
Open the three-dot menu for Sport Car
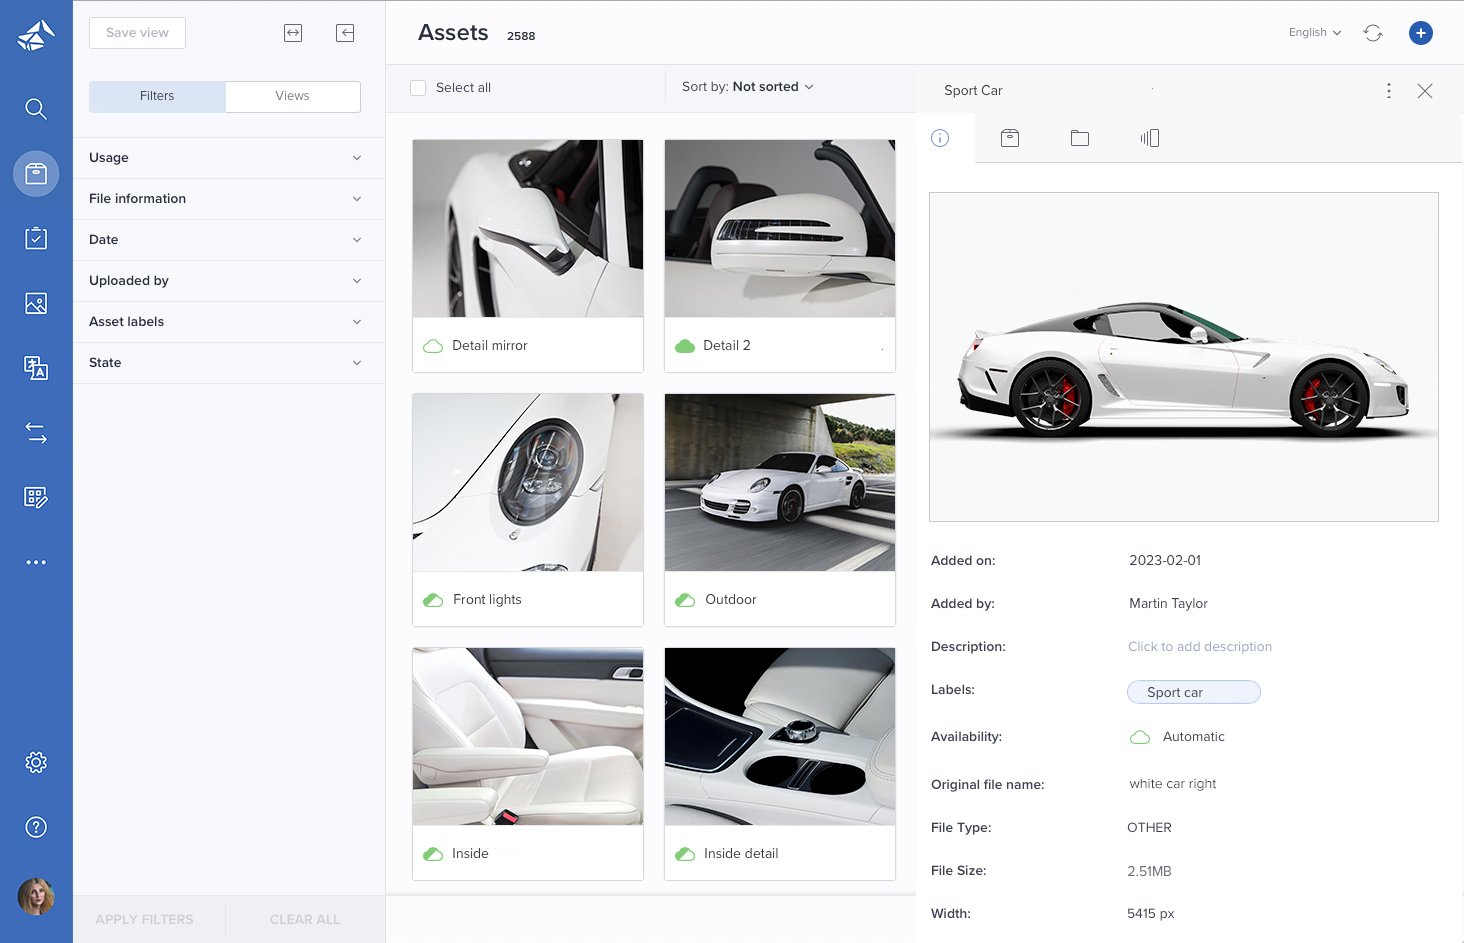click(1388, 91)
